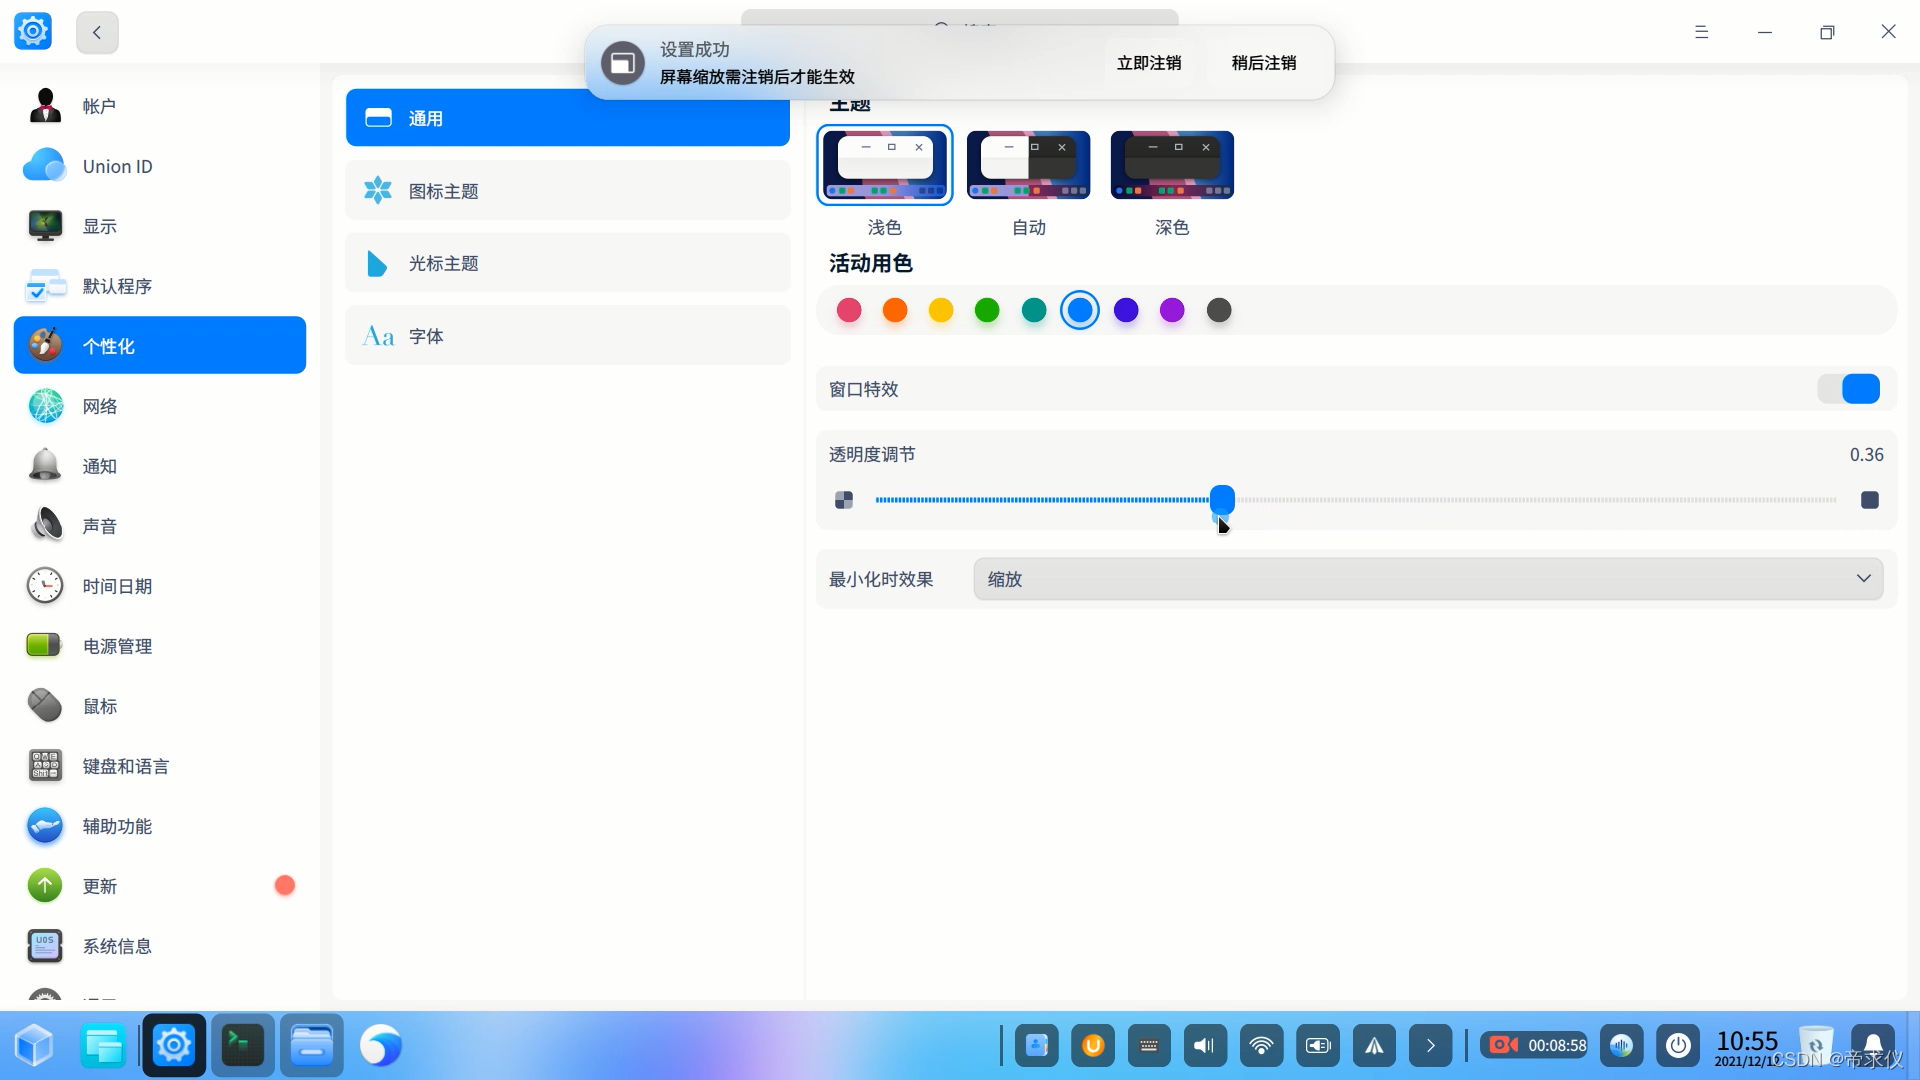
Task: Open the Mouse (鼠标) settings icon
Action: (45, 706)
